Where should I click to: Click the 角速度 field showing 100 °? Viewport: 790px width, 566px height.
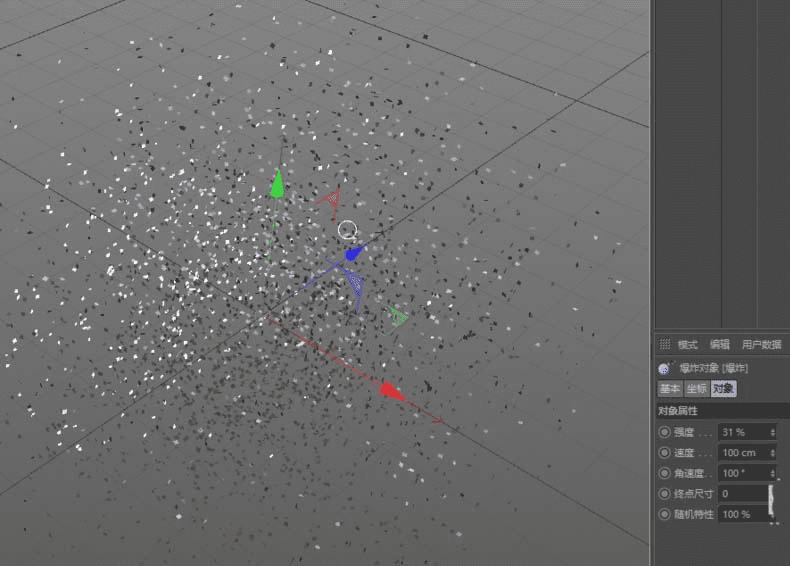(747, 473)
